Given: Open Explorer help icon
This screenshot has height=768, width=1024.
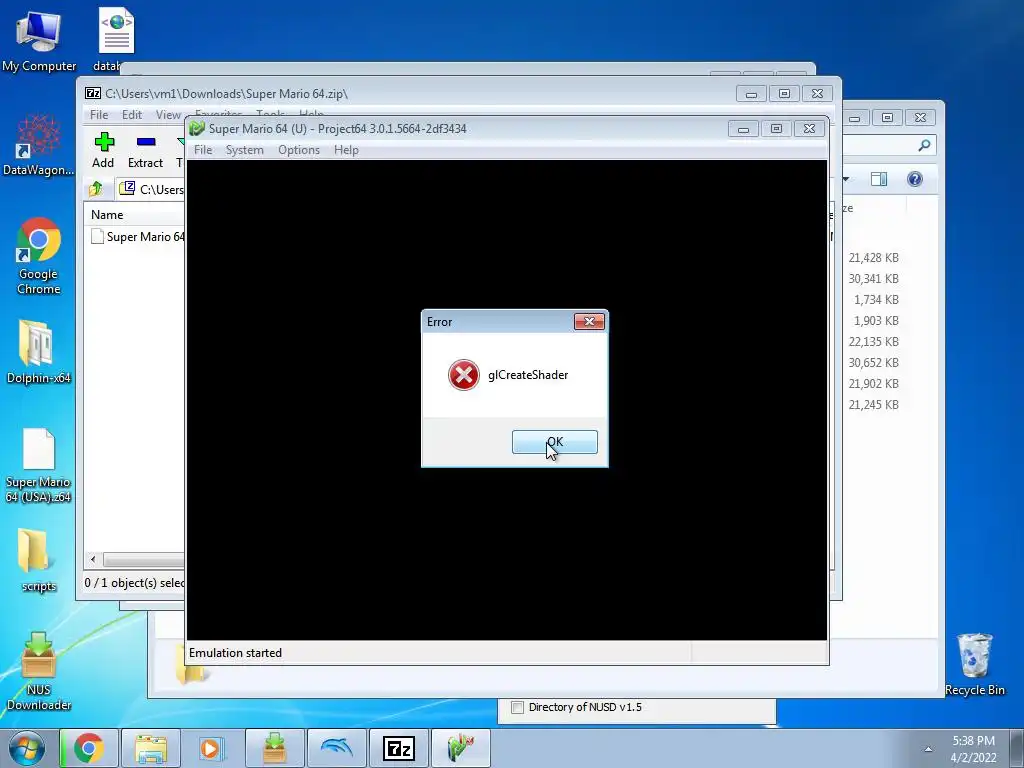Looking at the screenshot, I should (915, 179).
